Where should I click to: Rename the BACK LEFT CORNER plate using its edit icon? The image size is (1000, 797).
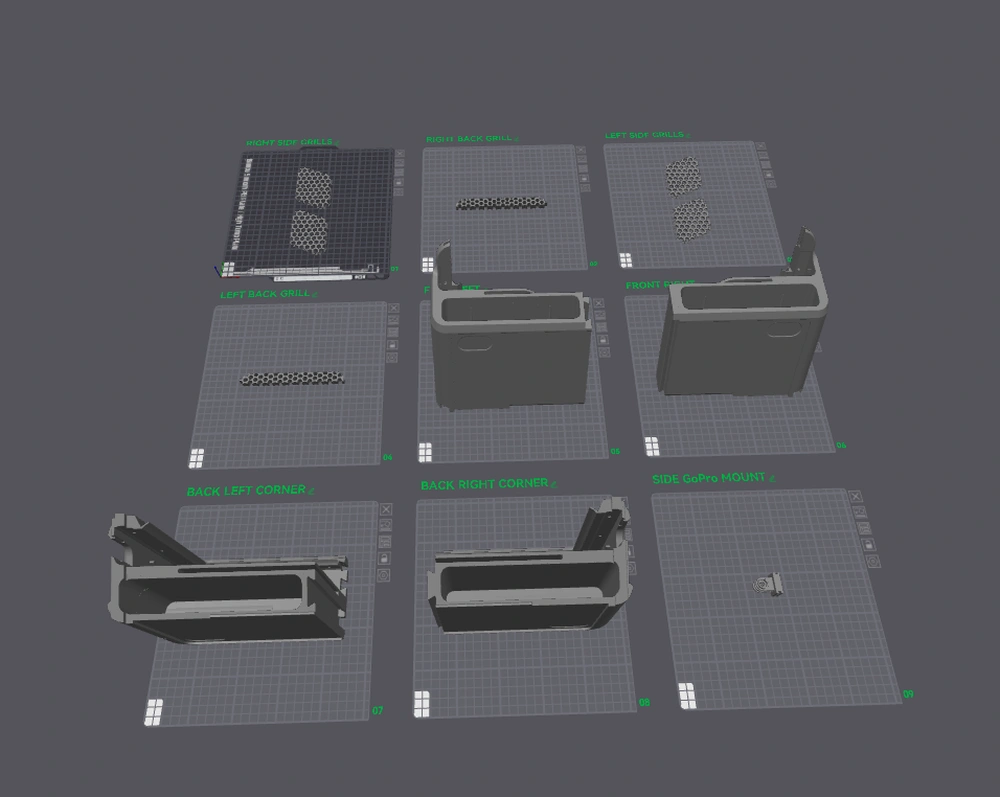pyautogui.click(x=310, y=490)
